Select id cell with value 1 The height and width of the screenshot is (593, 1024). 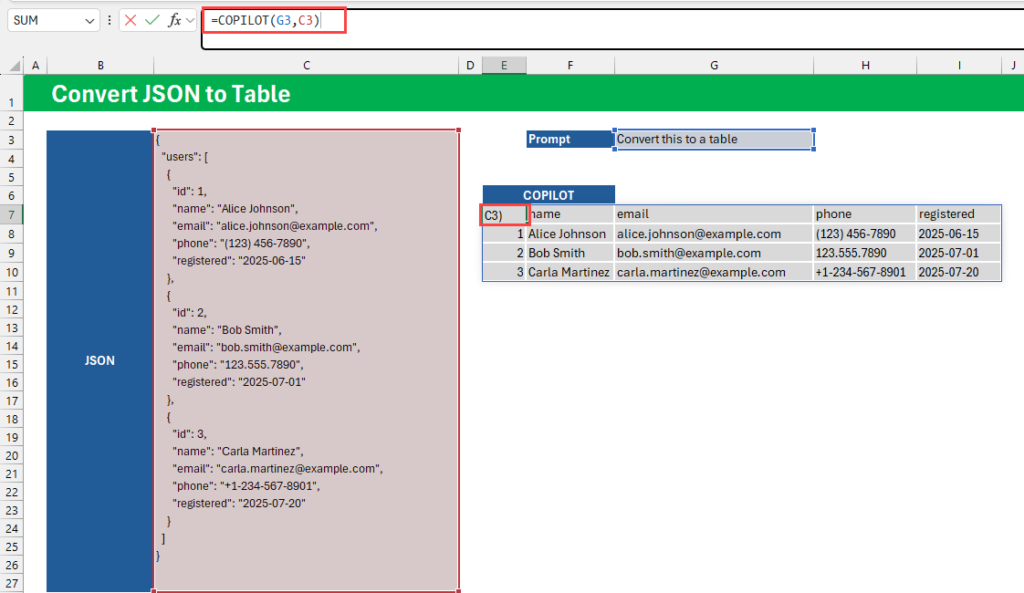click(x=504, y=234)
